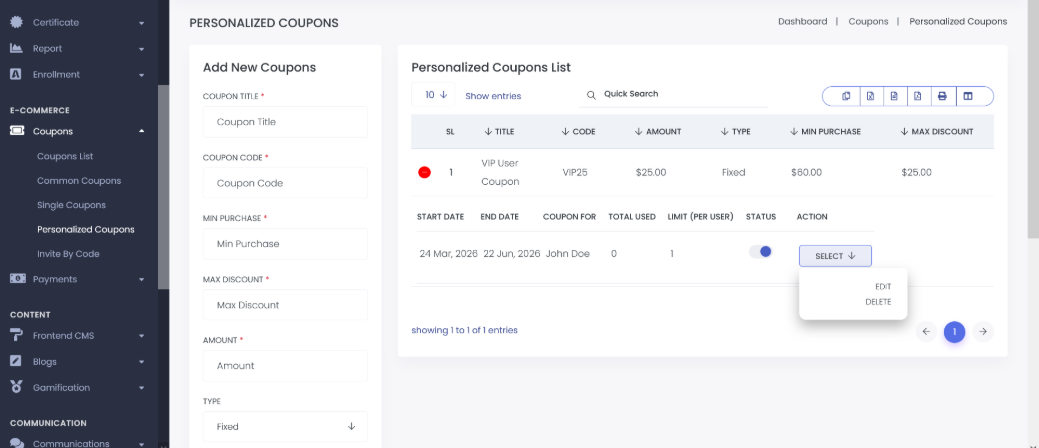Open Common Coupons in sidebar
This screenshot has height=448, width=1039.
79,181
